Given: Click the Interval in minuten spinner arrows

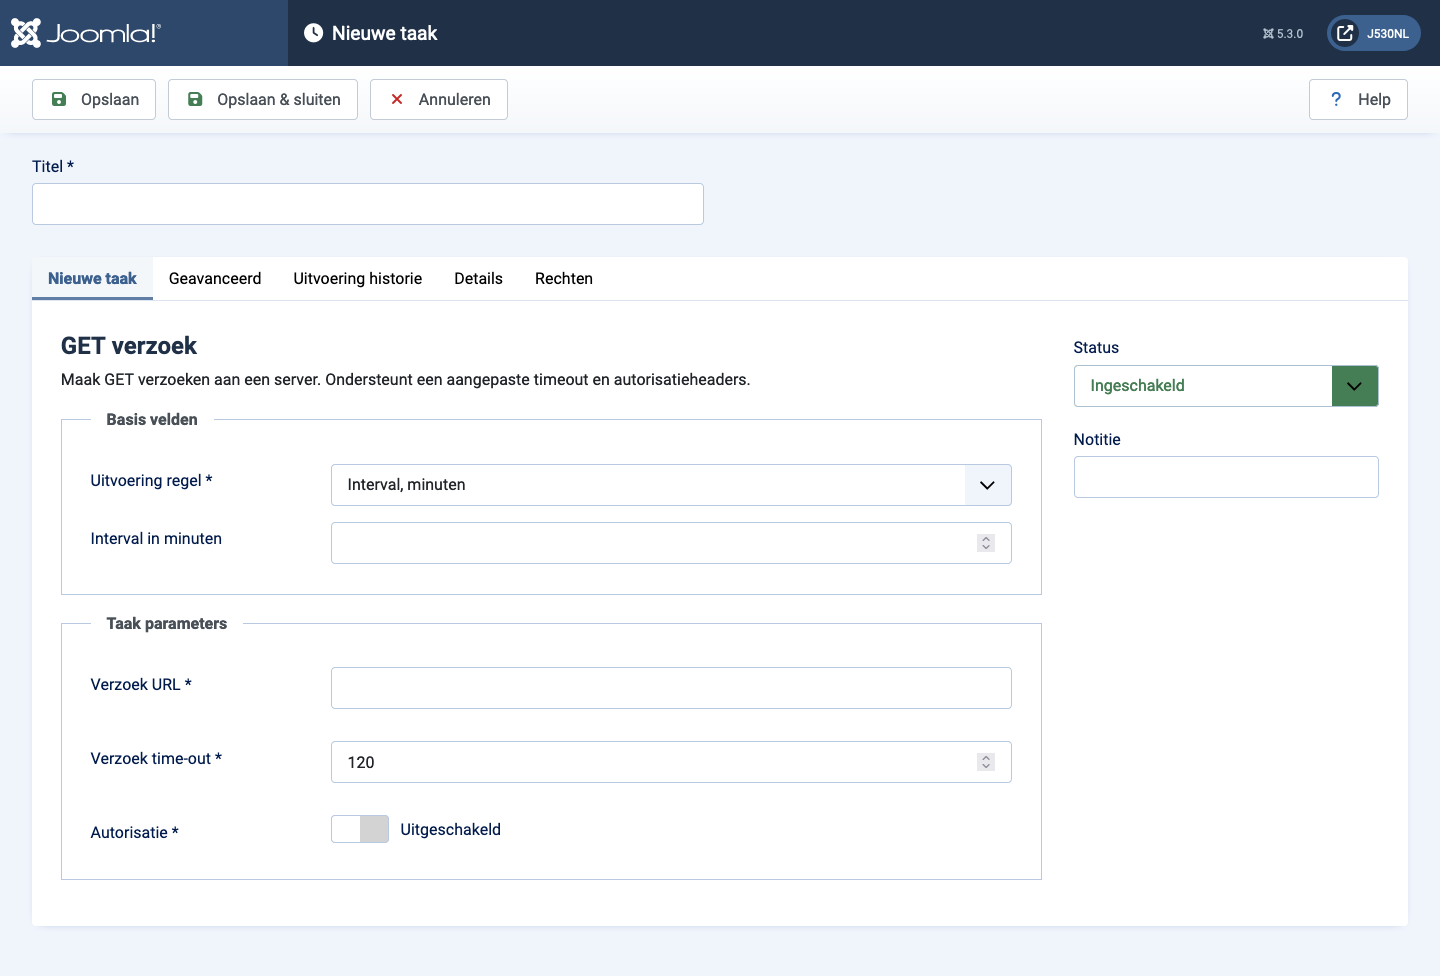Looking at the screenshot, I should [x=986, y=543].
